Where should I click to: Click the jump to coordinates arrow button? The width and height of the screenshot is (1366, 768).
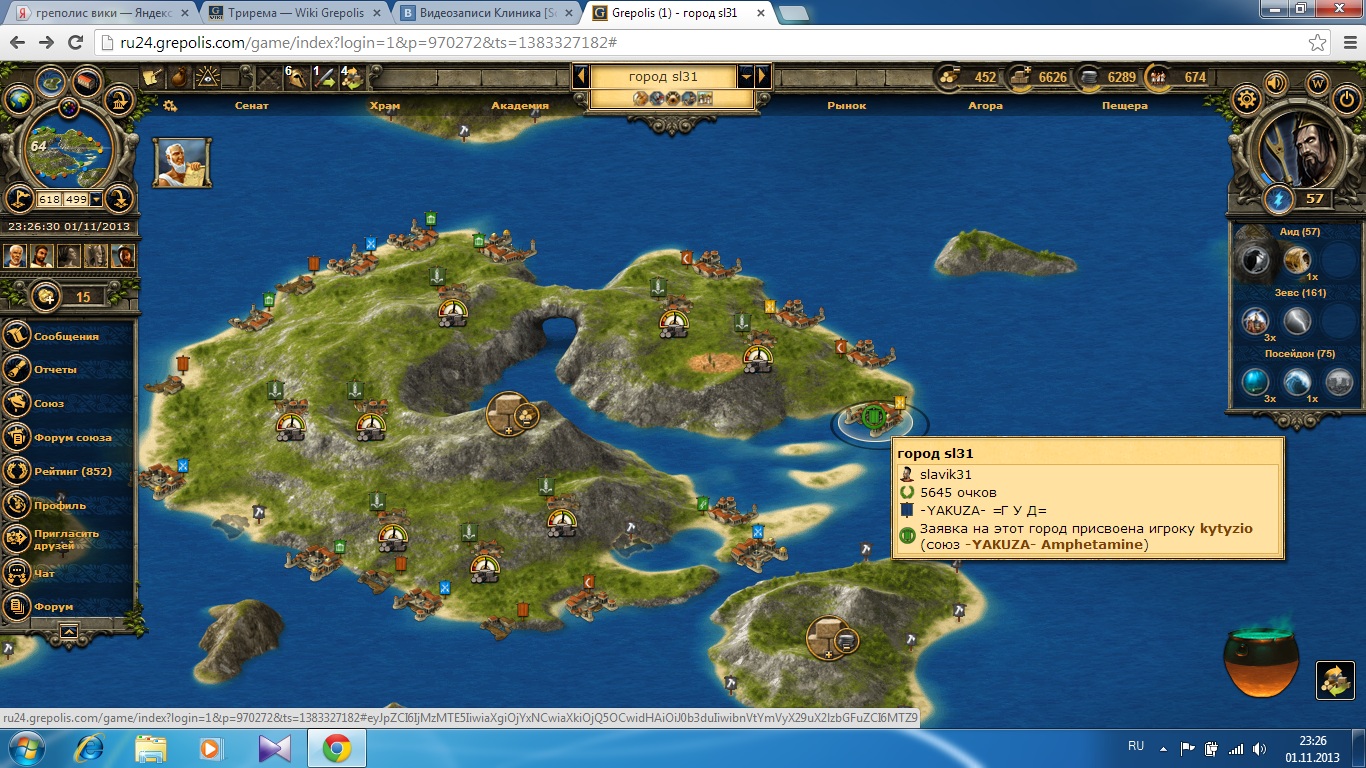[119, 199]
